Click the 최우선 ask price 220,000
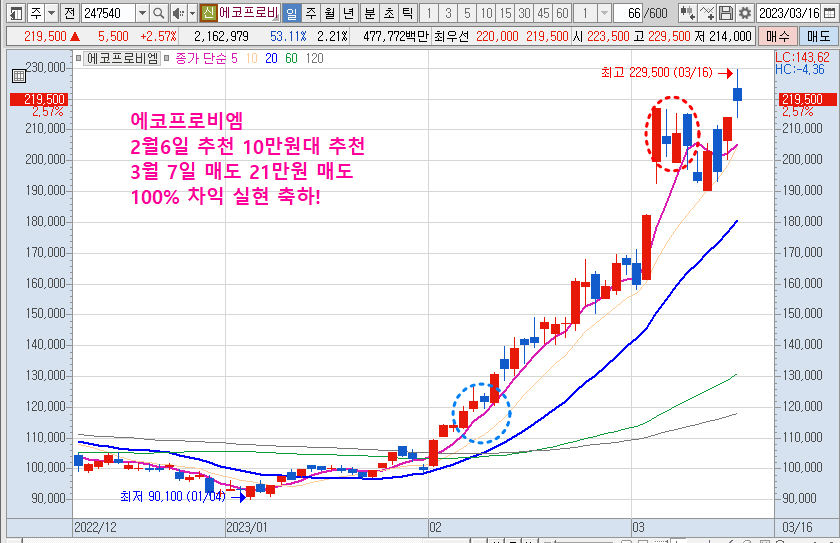 pyautogui.click(x=497, y=36)
